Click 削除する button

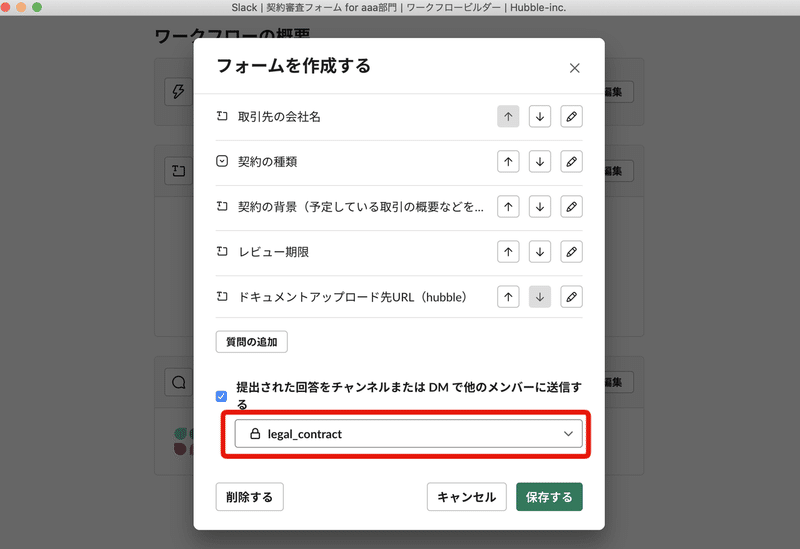pos(249,497)
